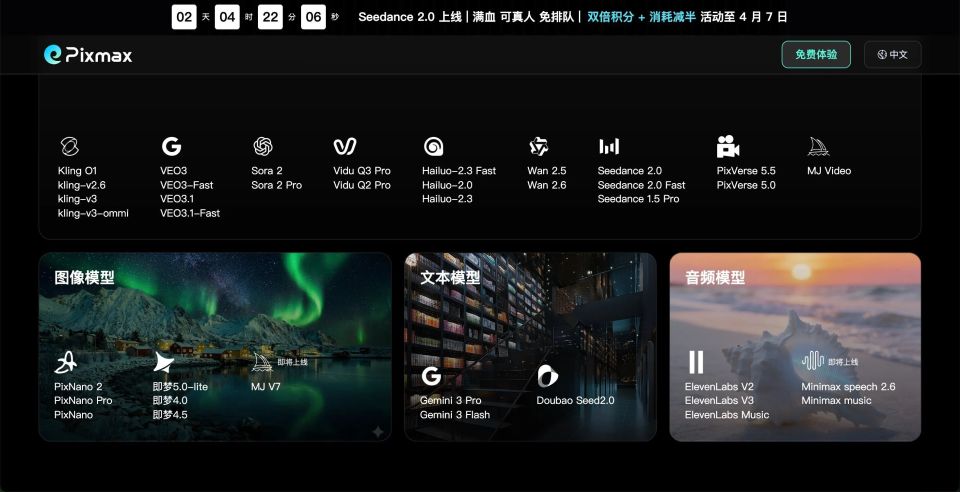This screenshot has height=492, width=960.
Task: Select the kling-v2.6 model
Action: pos(81,185)
